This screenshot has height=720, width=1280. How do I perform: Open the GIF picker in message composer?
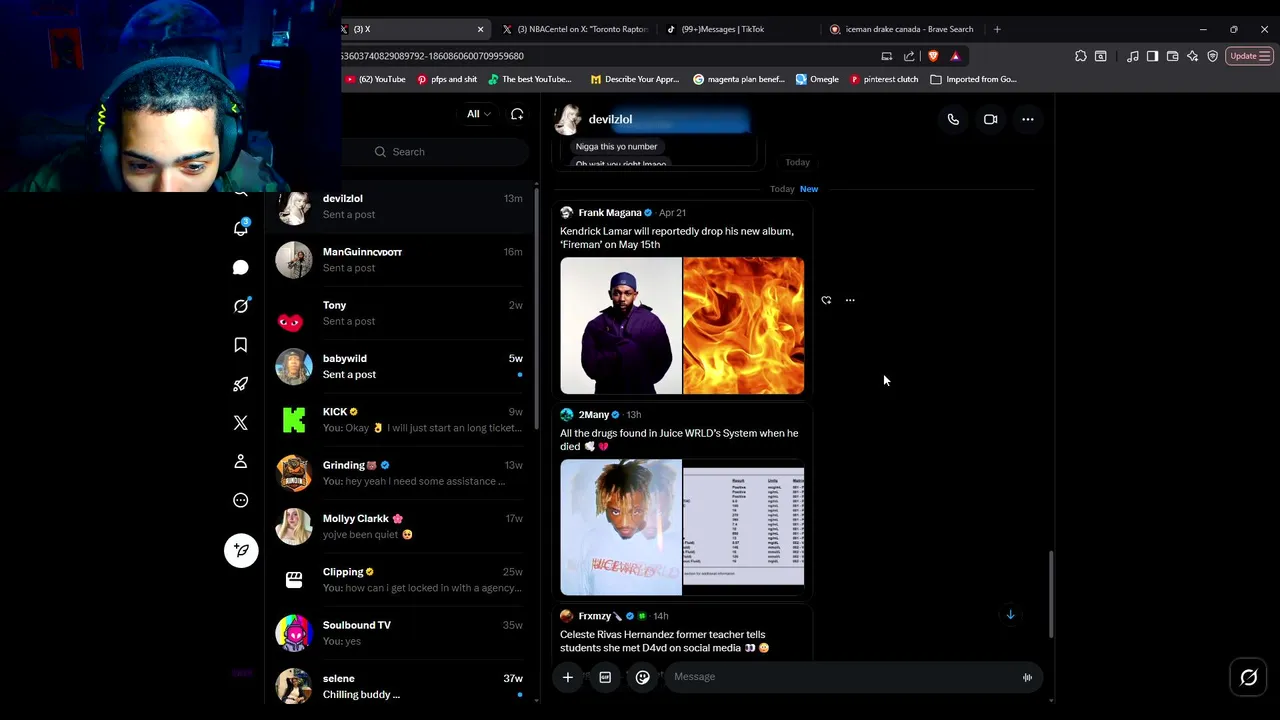[x=605, y=677]
